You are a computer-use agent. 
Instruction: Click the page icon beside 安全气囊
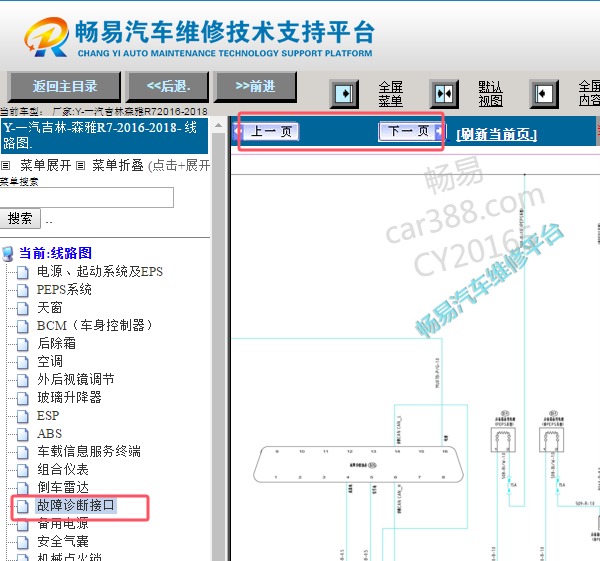(x=23, y=542)
